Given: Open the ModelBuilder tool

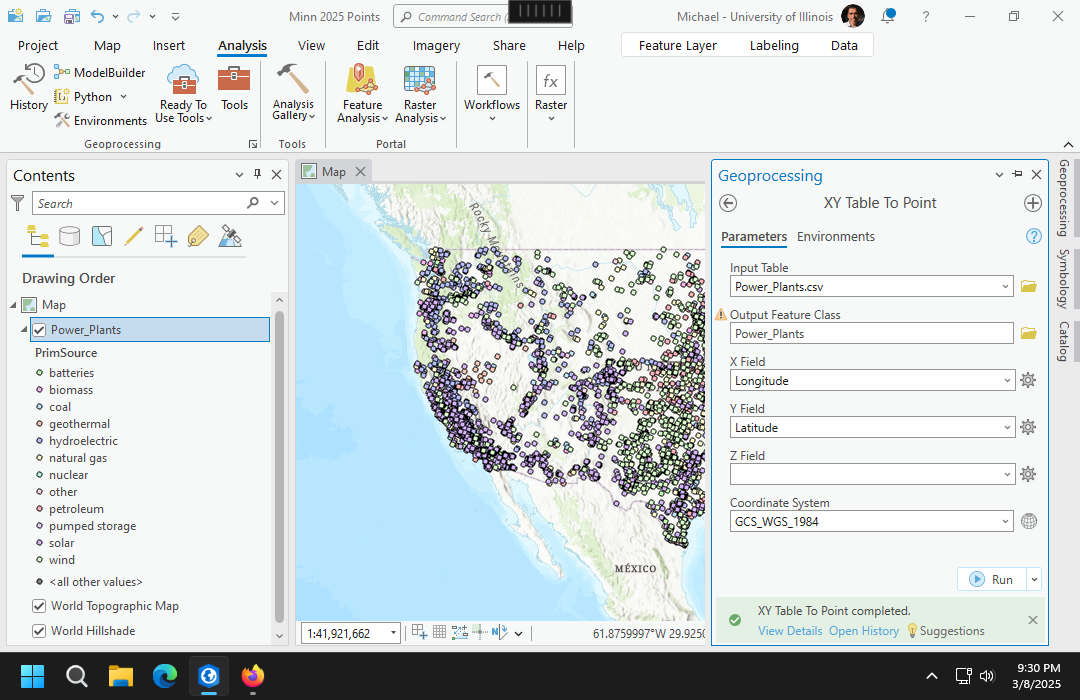Looking at the screenshot, I should pyautogui.click(x=100, y=72).
